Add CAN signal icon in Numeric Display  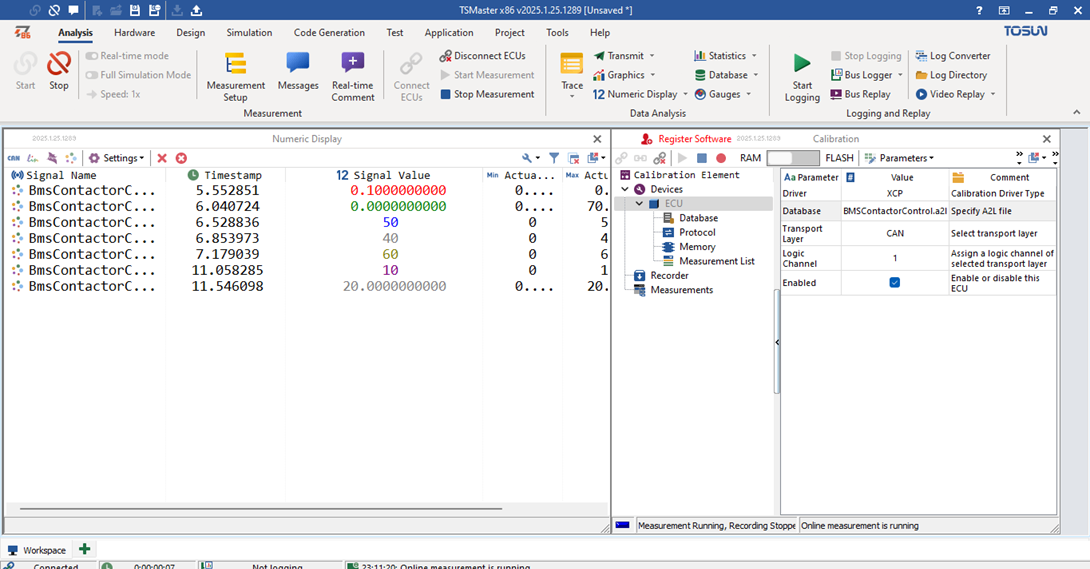14,158
